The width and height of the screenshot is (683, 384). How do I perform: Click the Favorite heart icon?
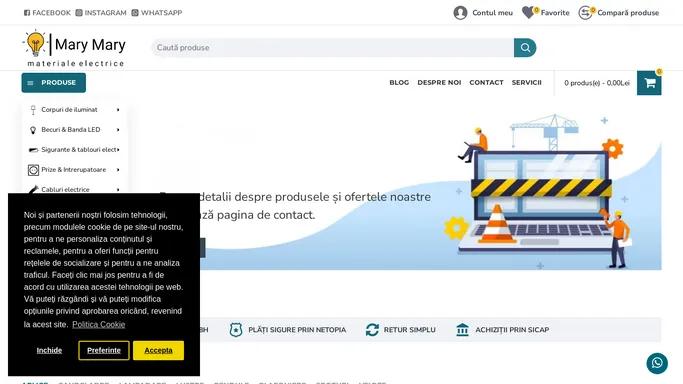528,13
